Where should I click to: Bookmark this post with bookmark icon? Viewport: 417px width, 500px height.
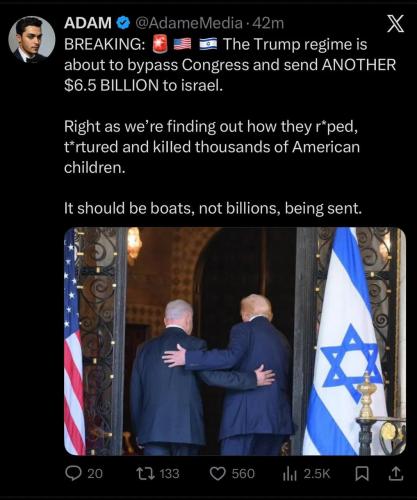362,474
